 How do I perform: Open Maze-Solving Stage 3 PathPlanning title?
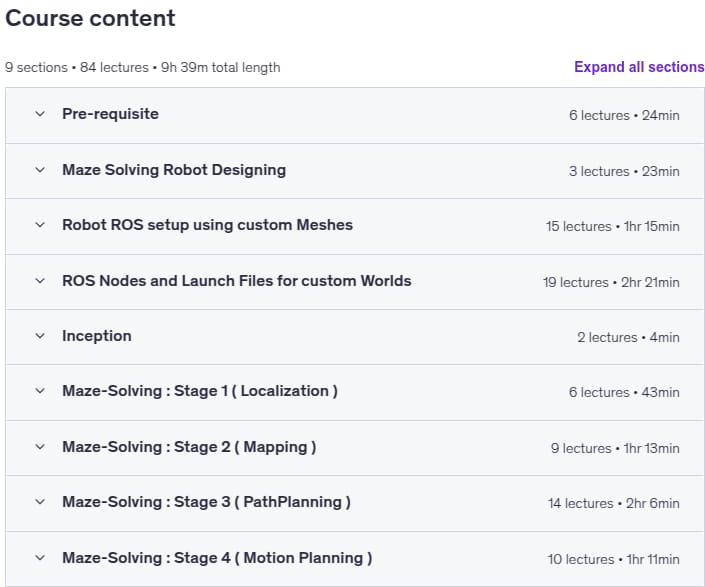click(x=206, y=502)
